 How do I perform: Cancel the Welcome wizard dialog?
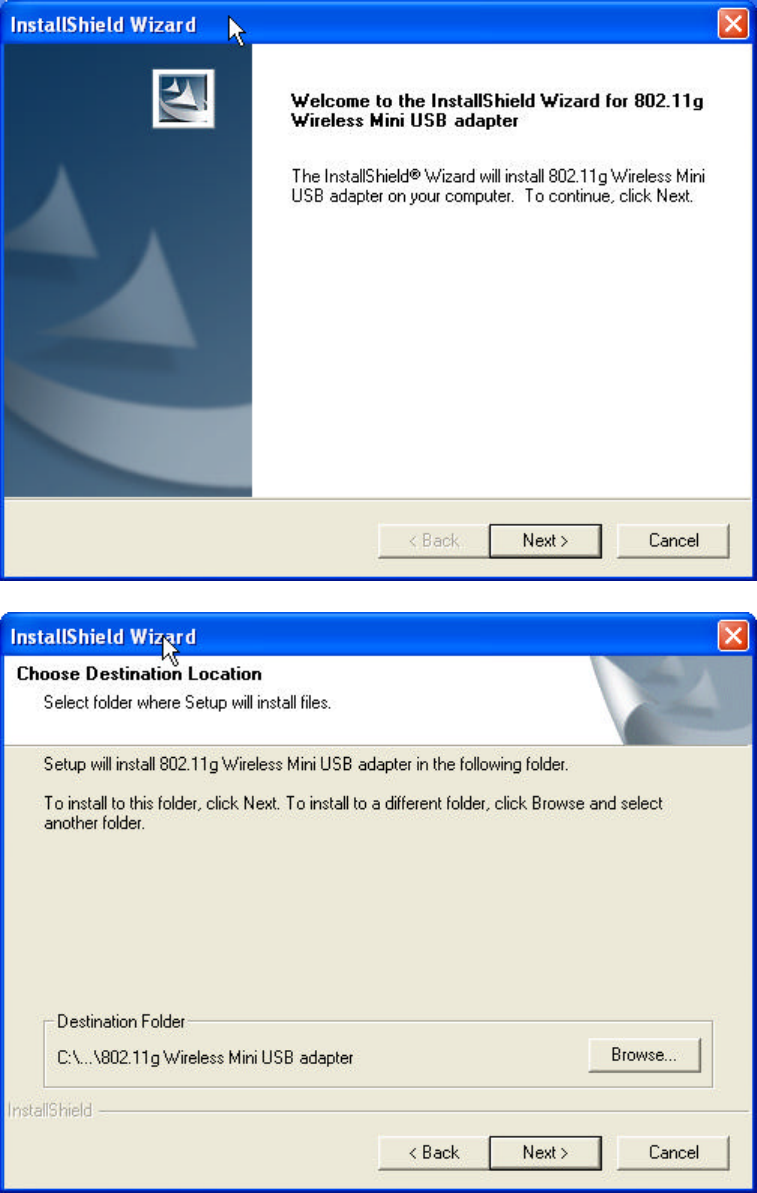point(673,540)
